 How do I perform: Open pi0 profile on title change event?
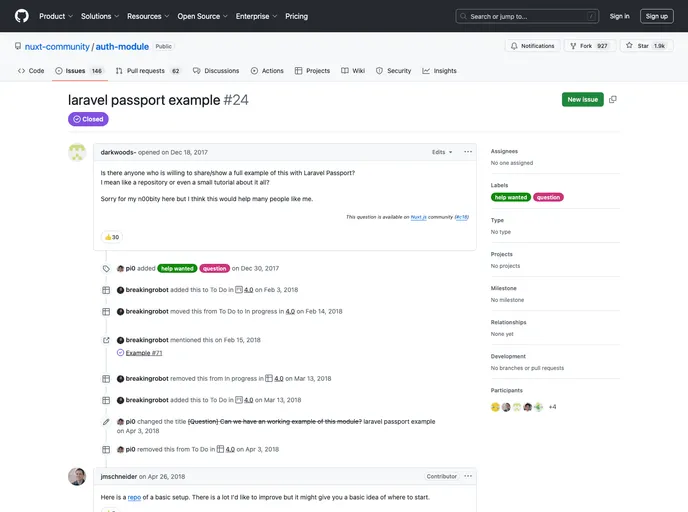pos(130,422)
